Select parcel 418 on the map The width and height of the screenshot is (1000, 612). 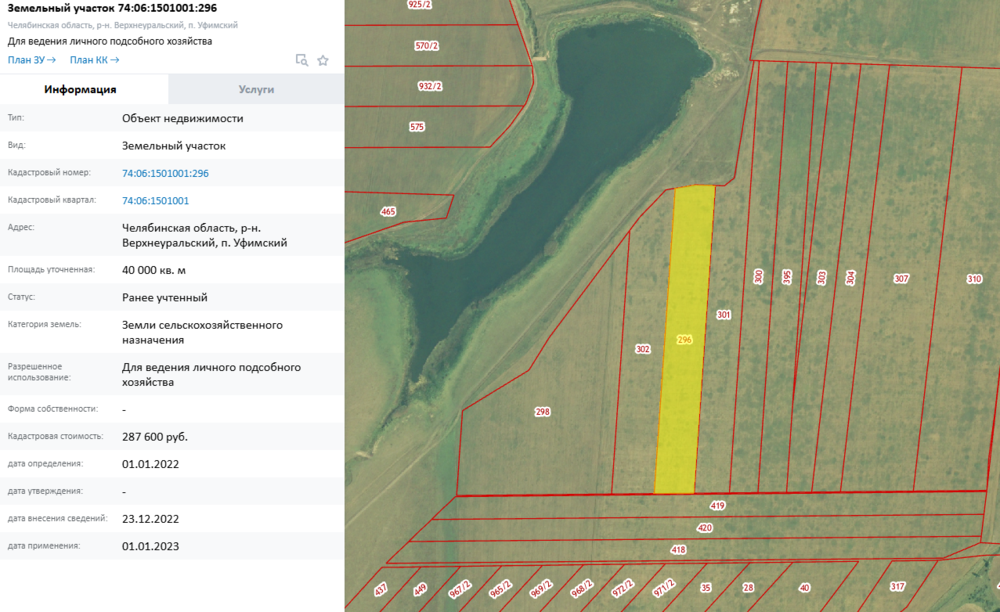point(678,550)
